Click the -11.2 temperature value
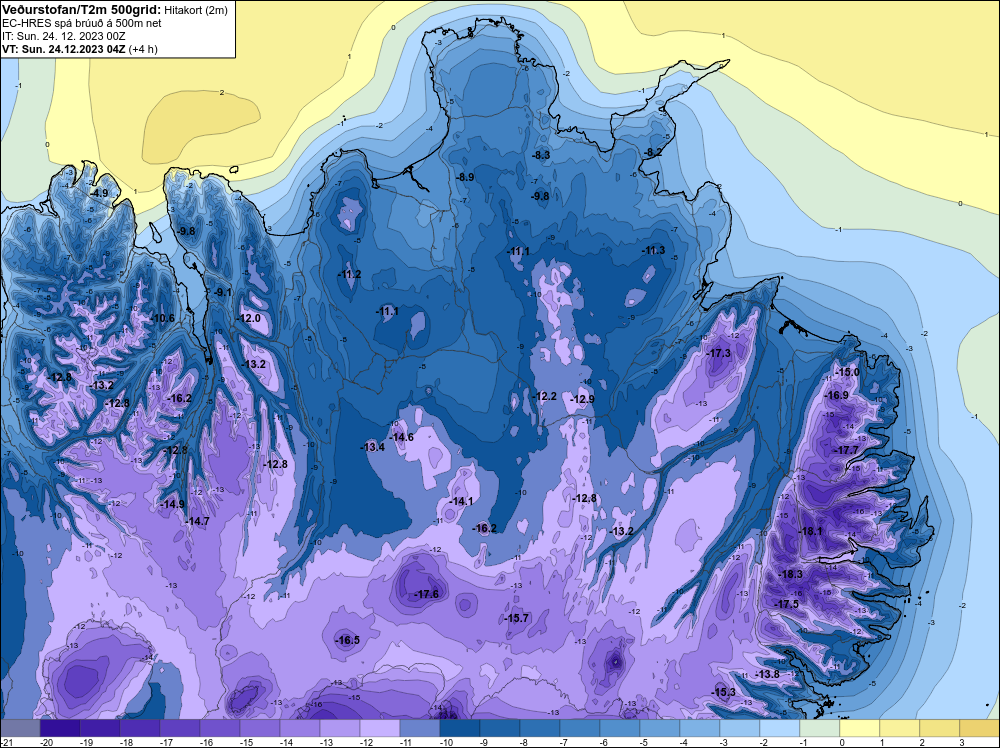Image resolution: width=1000 pixels, height=748 pixels. click(349, 274)
